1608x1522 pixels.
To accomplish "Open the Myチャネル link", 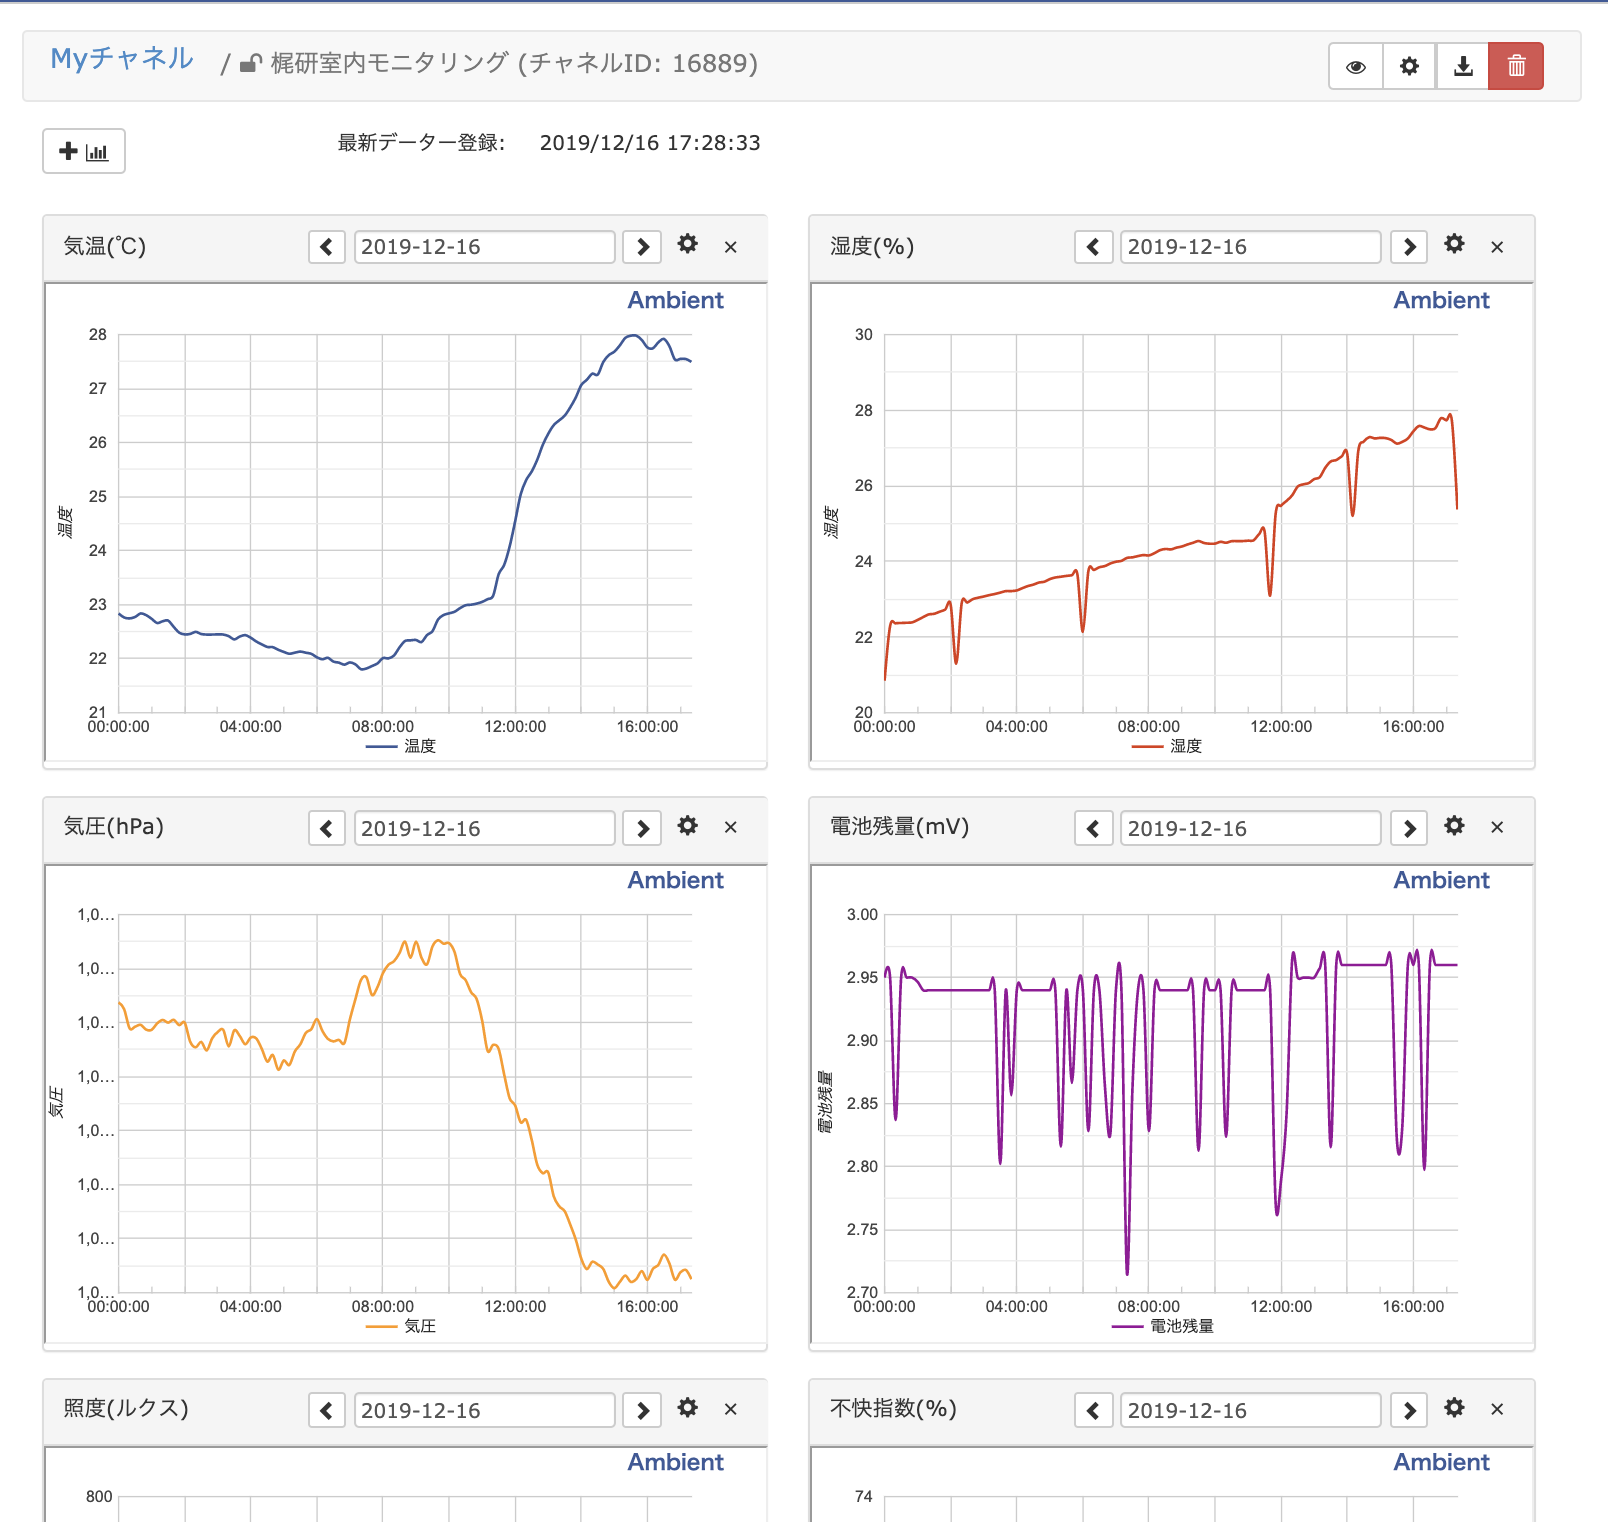I will (122, 59).
